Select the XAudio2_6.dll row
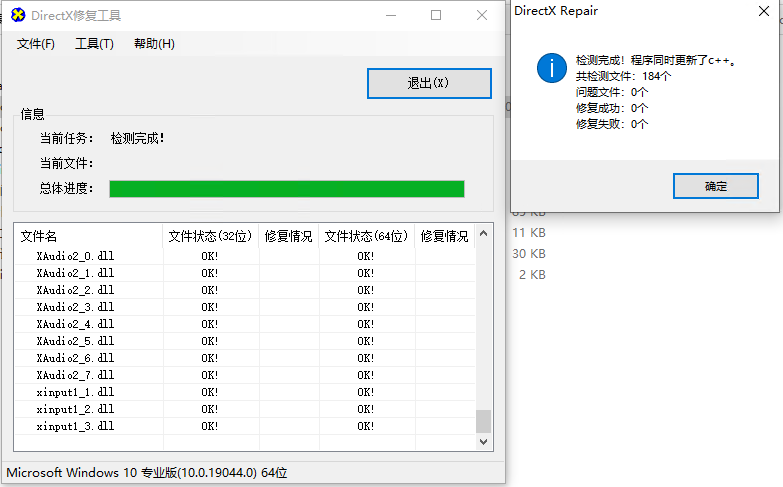This screenshot has height=487, width=783. tap(245, 358)
